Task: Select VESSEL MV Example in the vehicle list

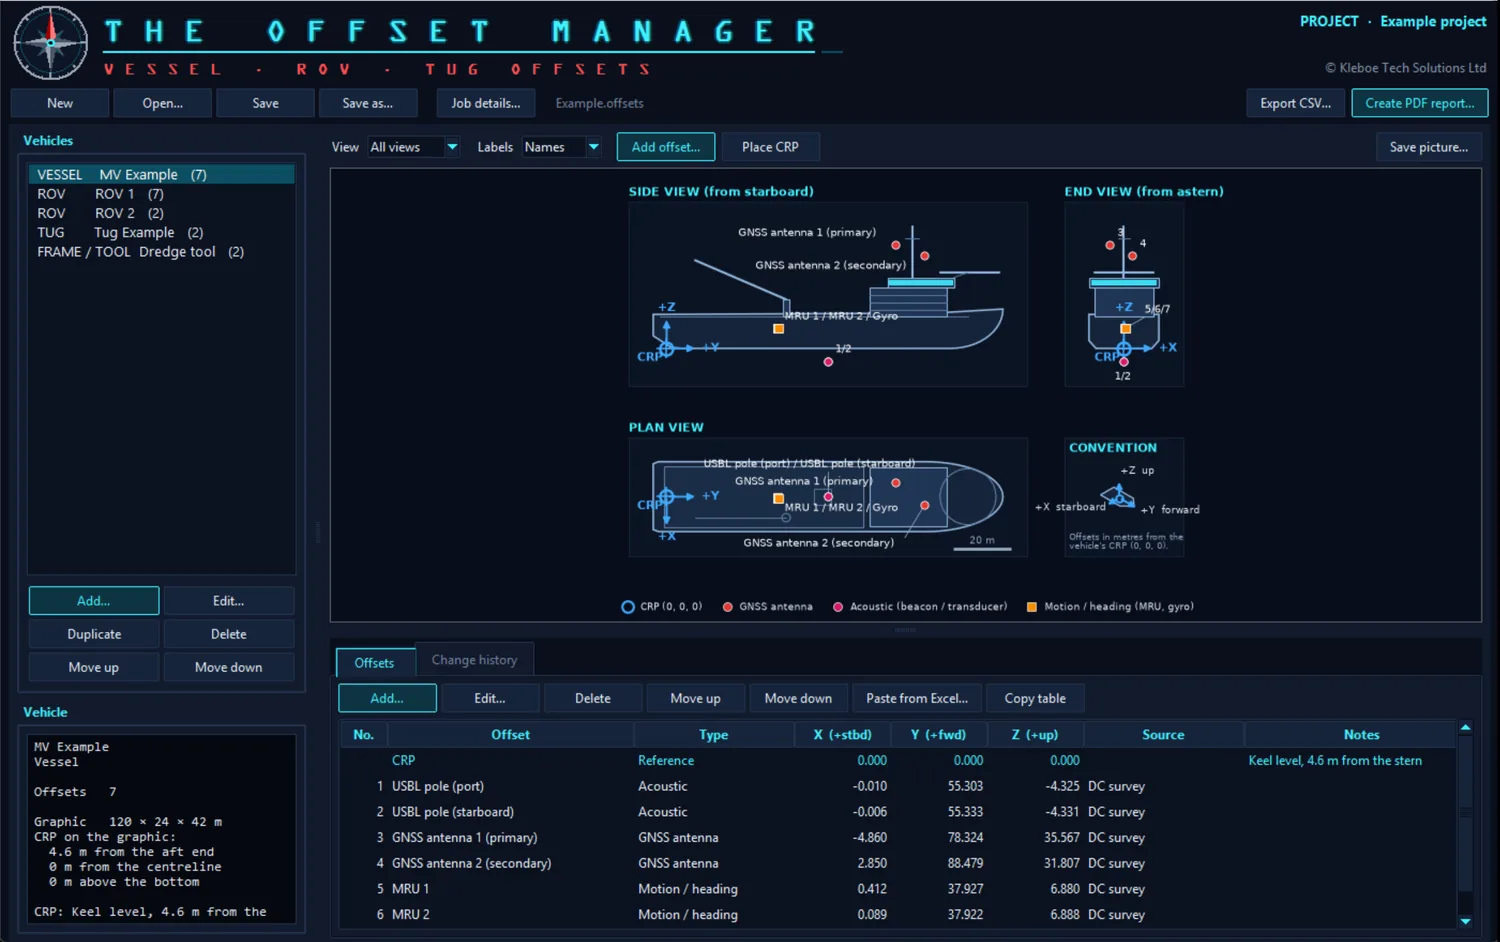Action: point(161,175)
